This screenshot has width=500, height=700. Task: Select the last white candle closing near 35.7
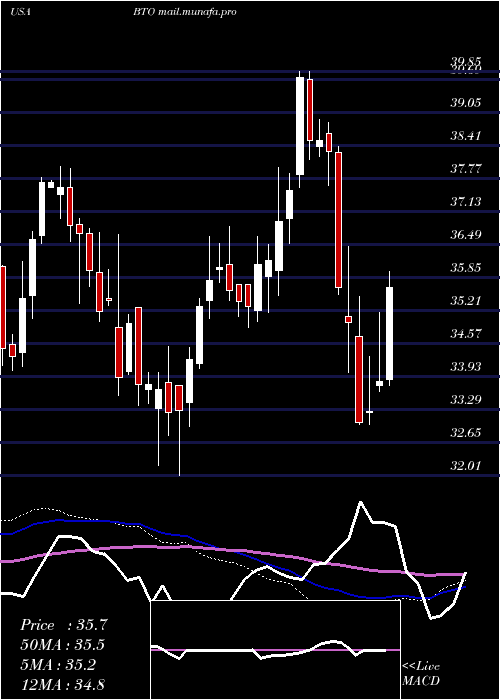(389, 333)
